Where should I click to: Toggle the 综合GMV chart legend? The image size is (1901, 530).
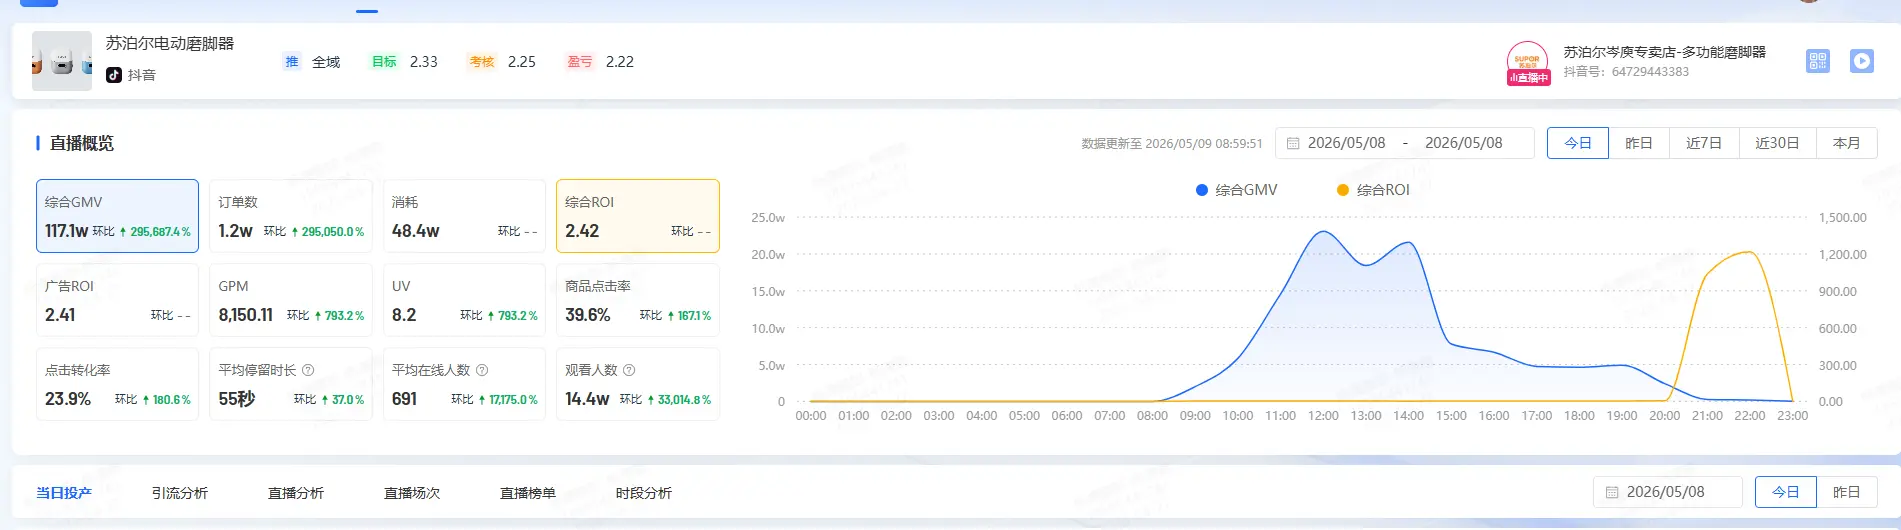pyautogui.click(x=1237, y=190)
